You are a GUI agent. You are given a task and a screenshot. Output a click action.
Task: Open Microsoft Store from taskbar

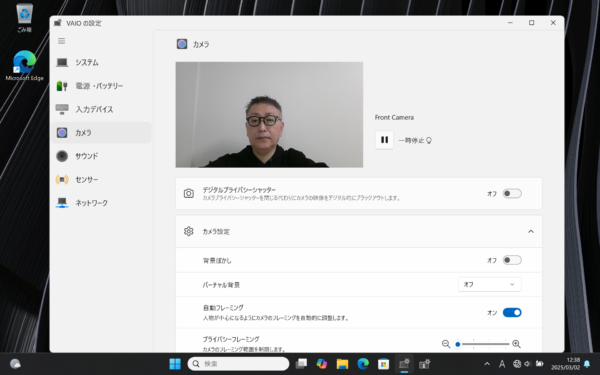pyautogui.click(x=383, y=364)
